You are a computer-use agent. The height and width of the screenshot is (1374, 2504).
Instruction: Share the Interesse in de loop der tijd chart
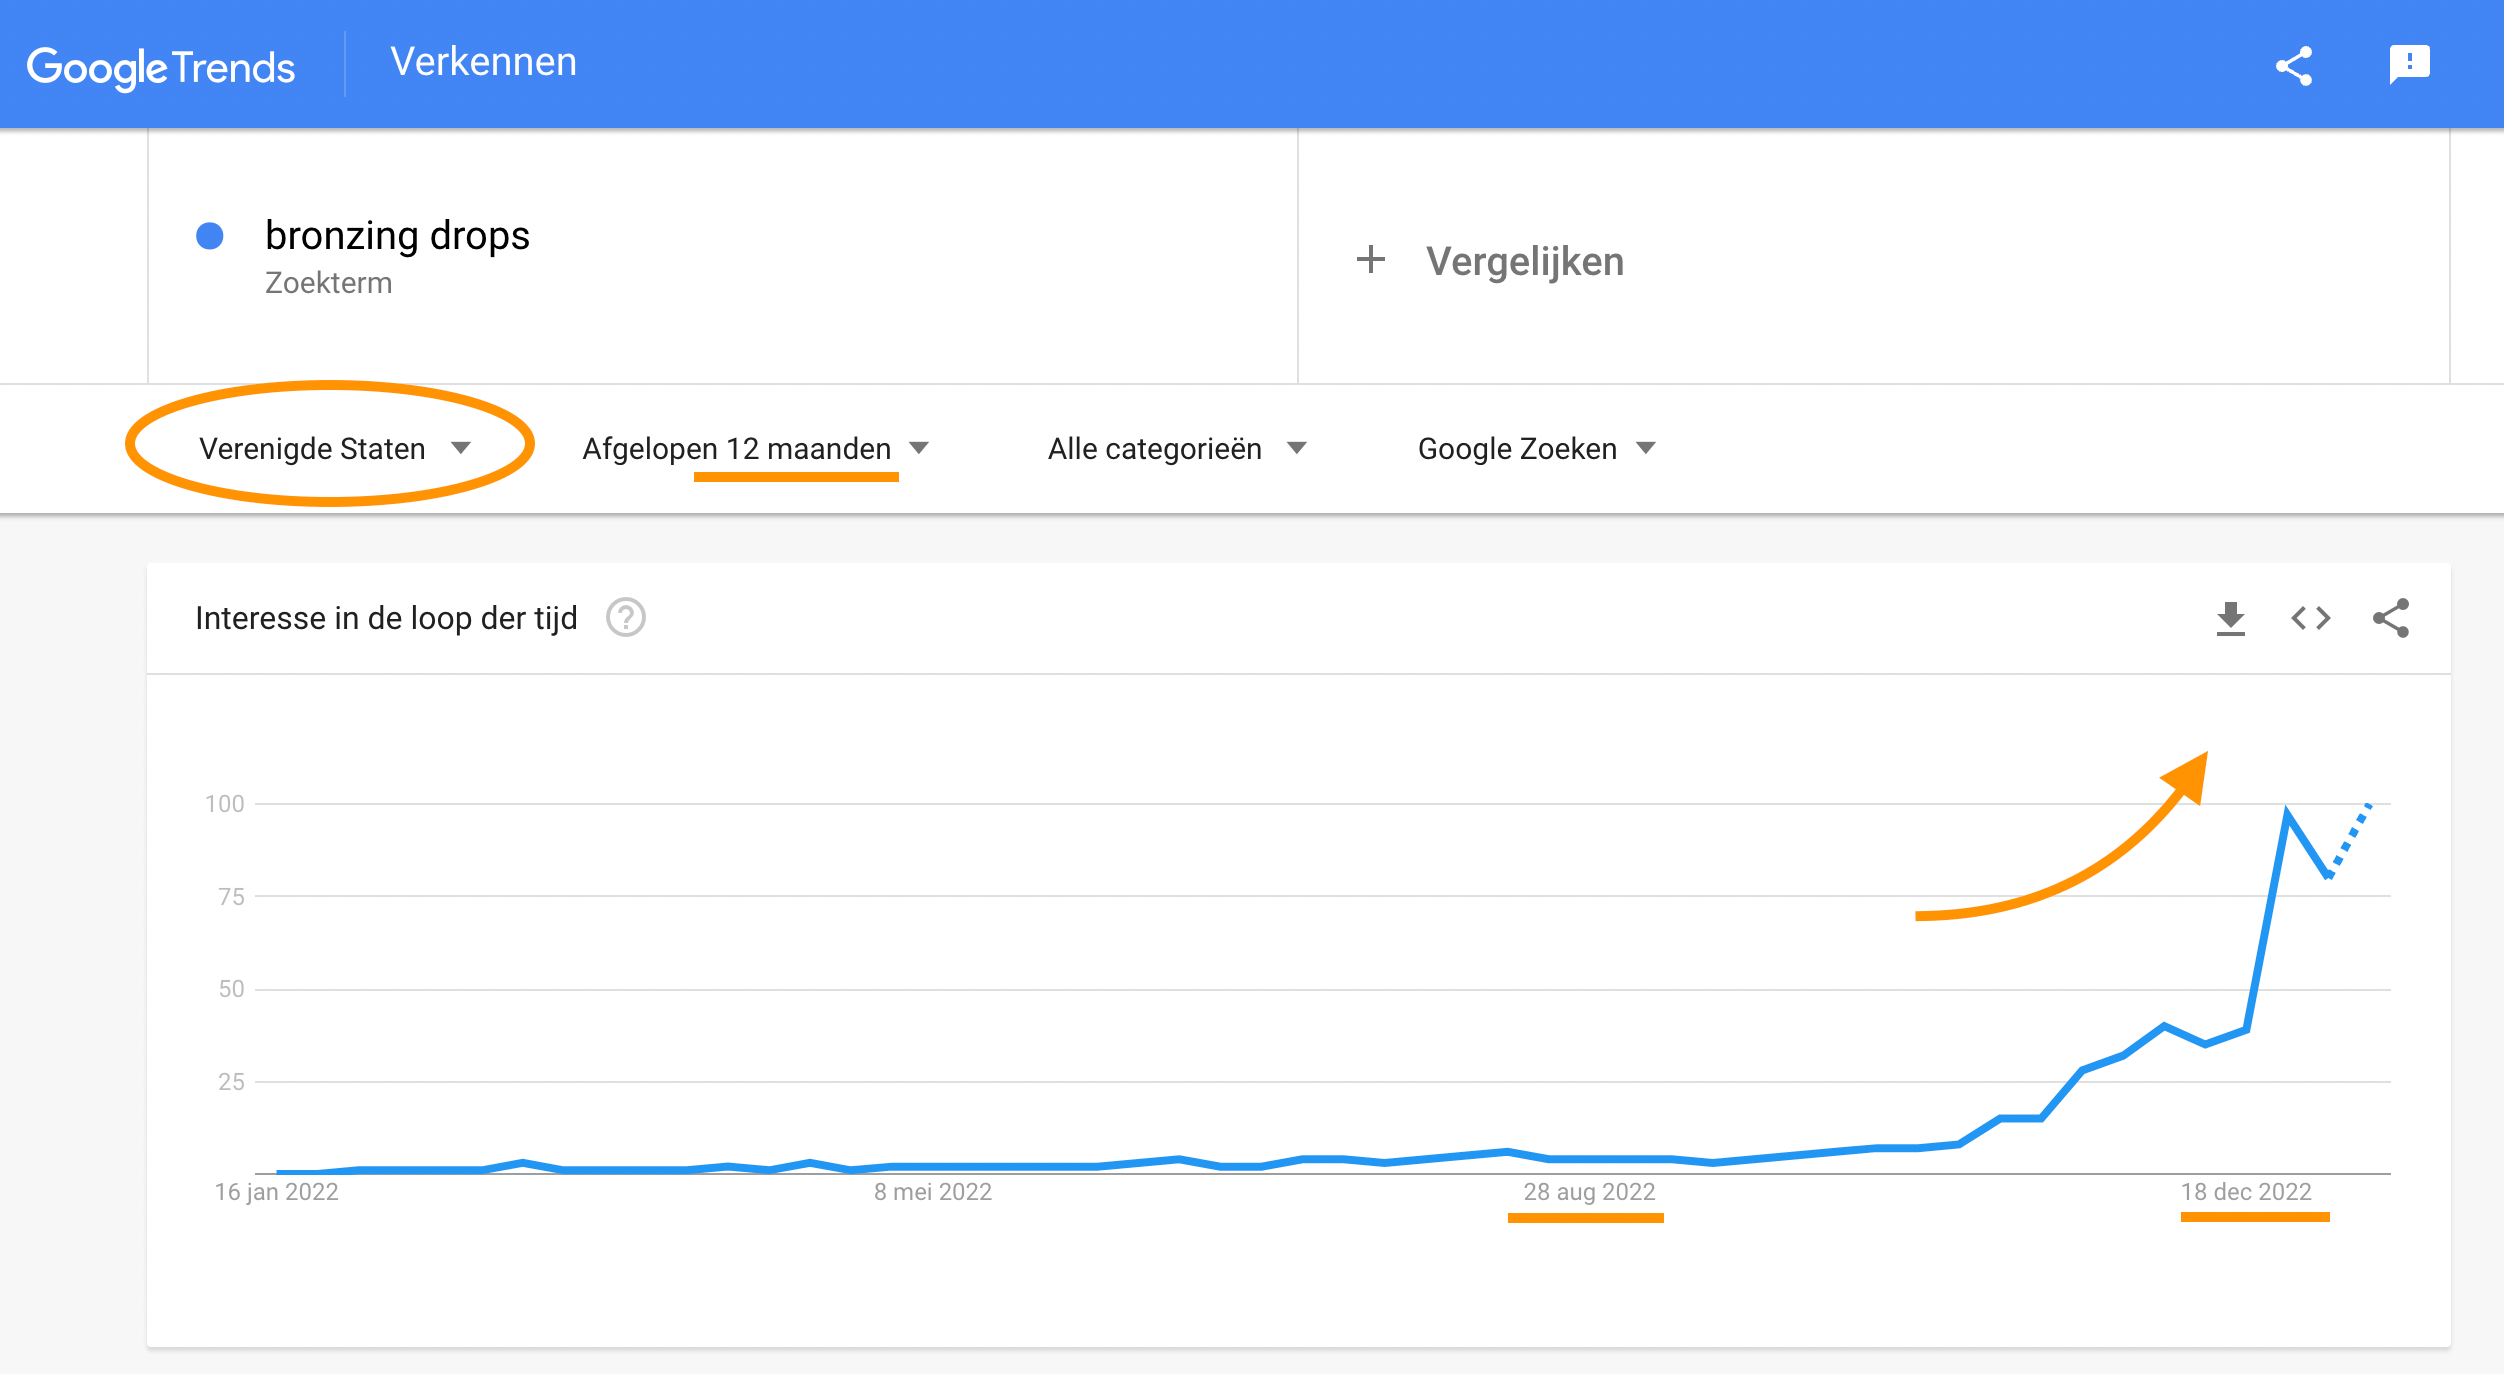(2391, 618)
